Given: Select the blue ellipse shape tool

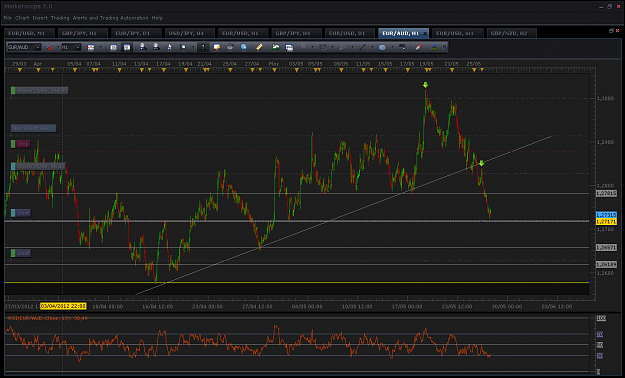Looking at the screenshot, I should pyautogui.click(x=382, y=47).
